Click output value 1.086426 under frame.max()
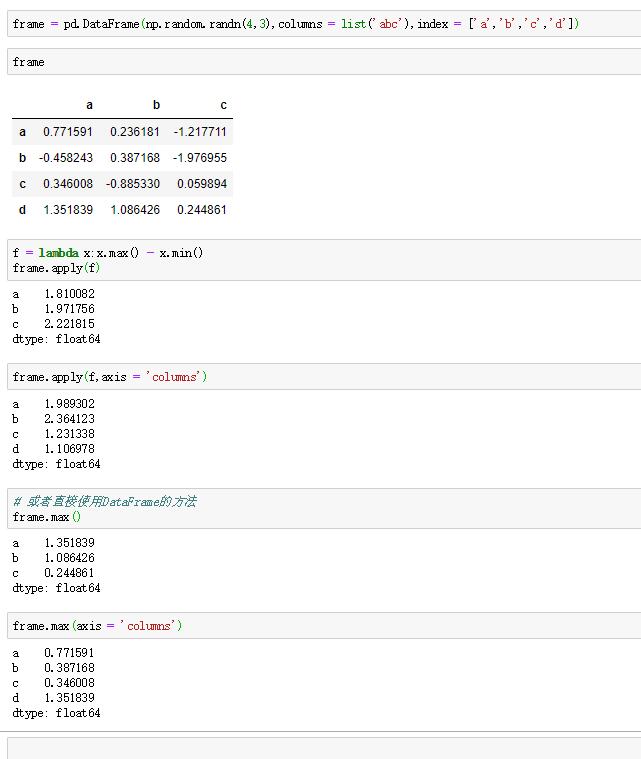Image resolution: width=641 pixels, height=759 pixels. [x=69, y=558]
